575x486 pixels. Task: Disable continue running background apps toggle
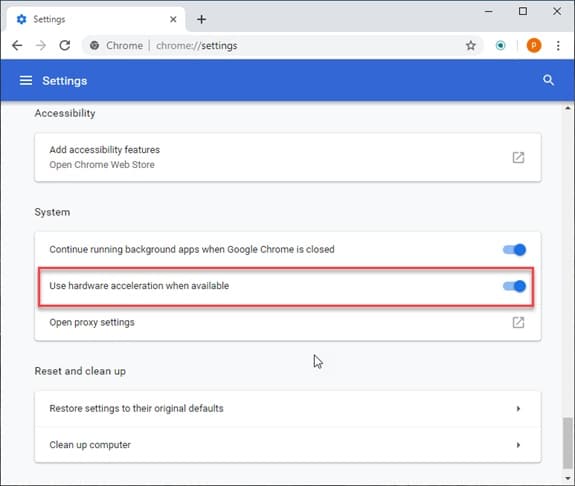[514, 250]
